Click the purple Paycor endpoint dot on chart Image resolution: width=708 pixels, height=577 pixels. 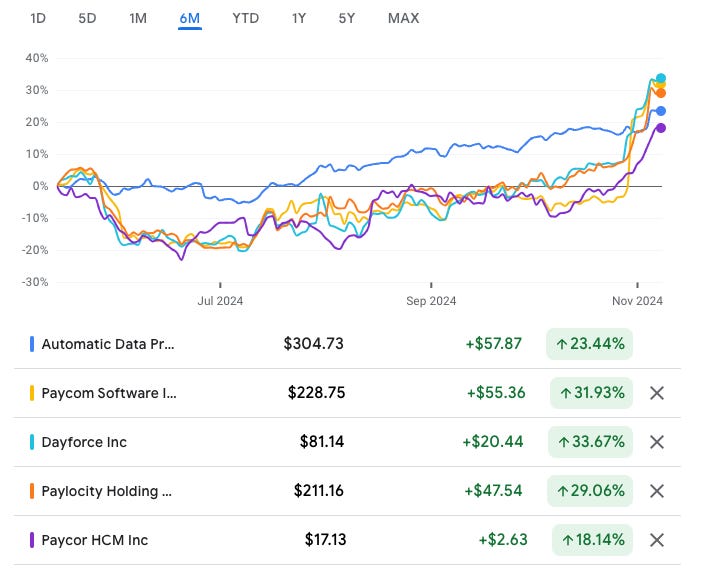click(x=661, y=128)
